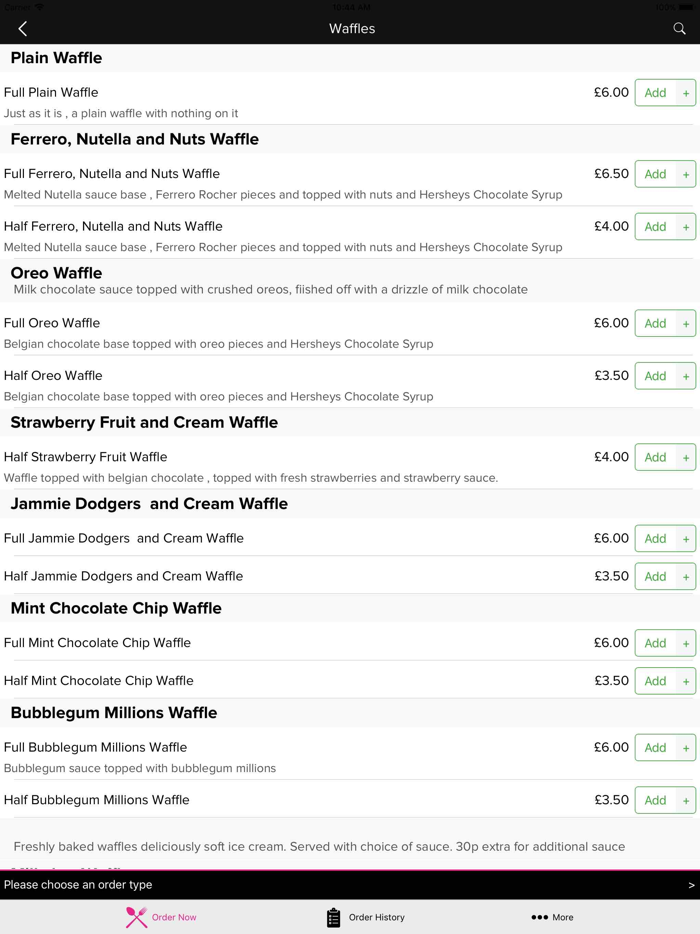Image resolution: width=700 pixels, height=934 pixels.
Task: Select the Full Bubblegum Millions Waffle item name
Action: pos(96,747)
